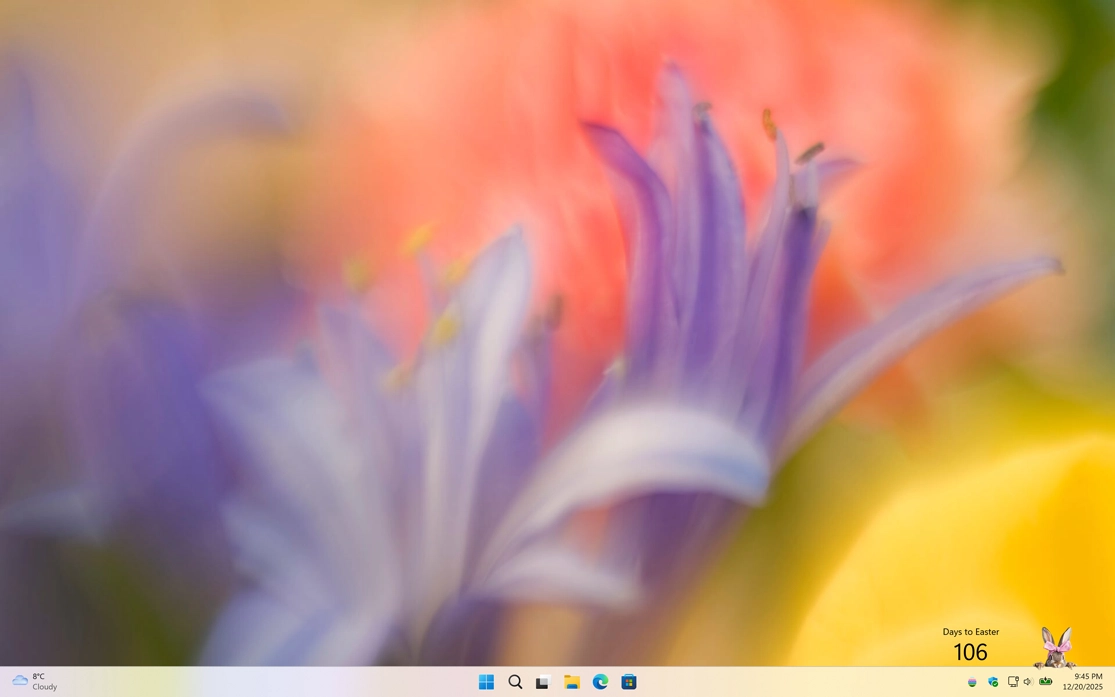Launch Microsoft Edge browser
This screenshot has height=697, width=1115.
coord(600,682)
